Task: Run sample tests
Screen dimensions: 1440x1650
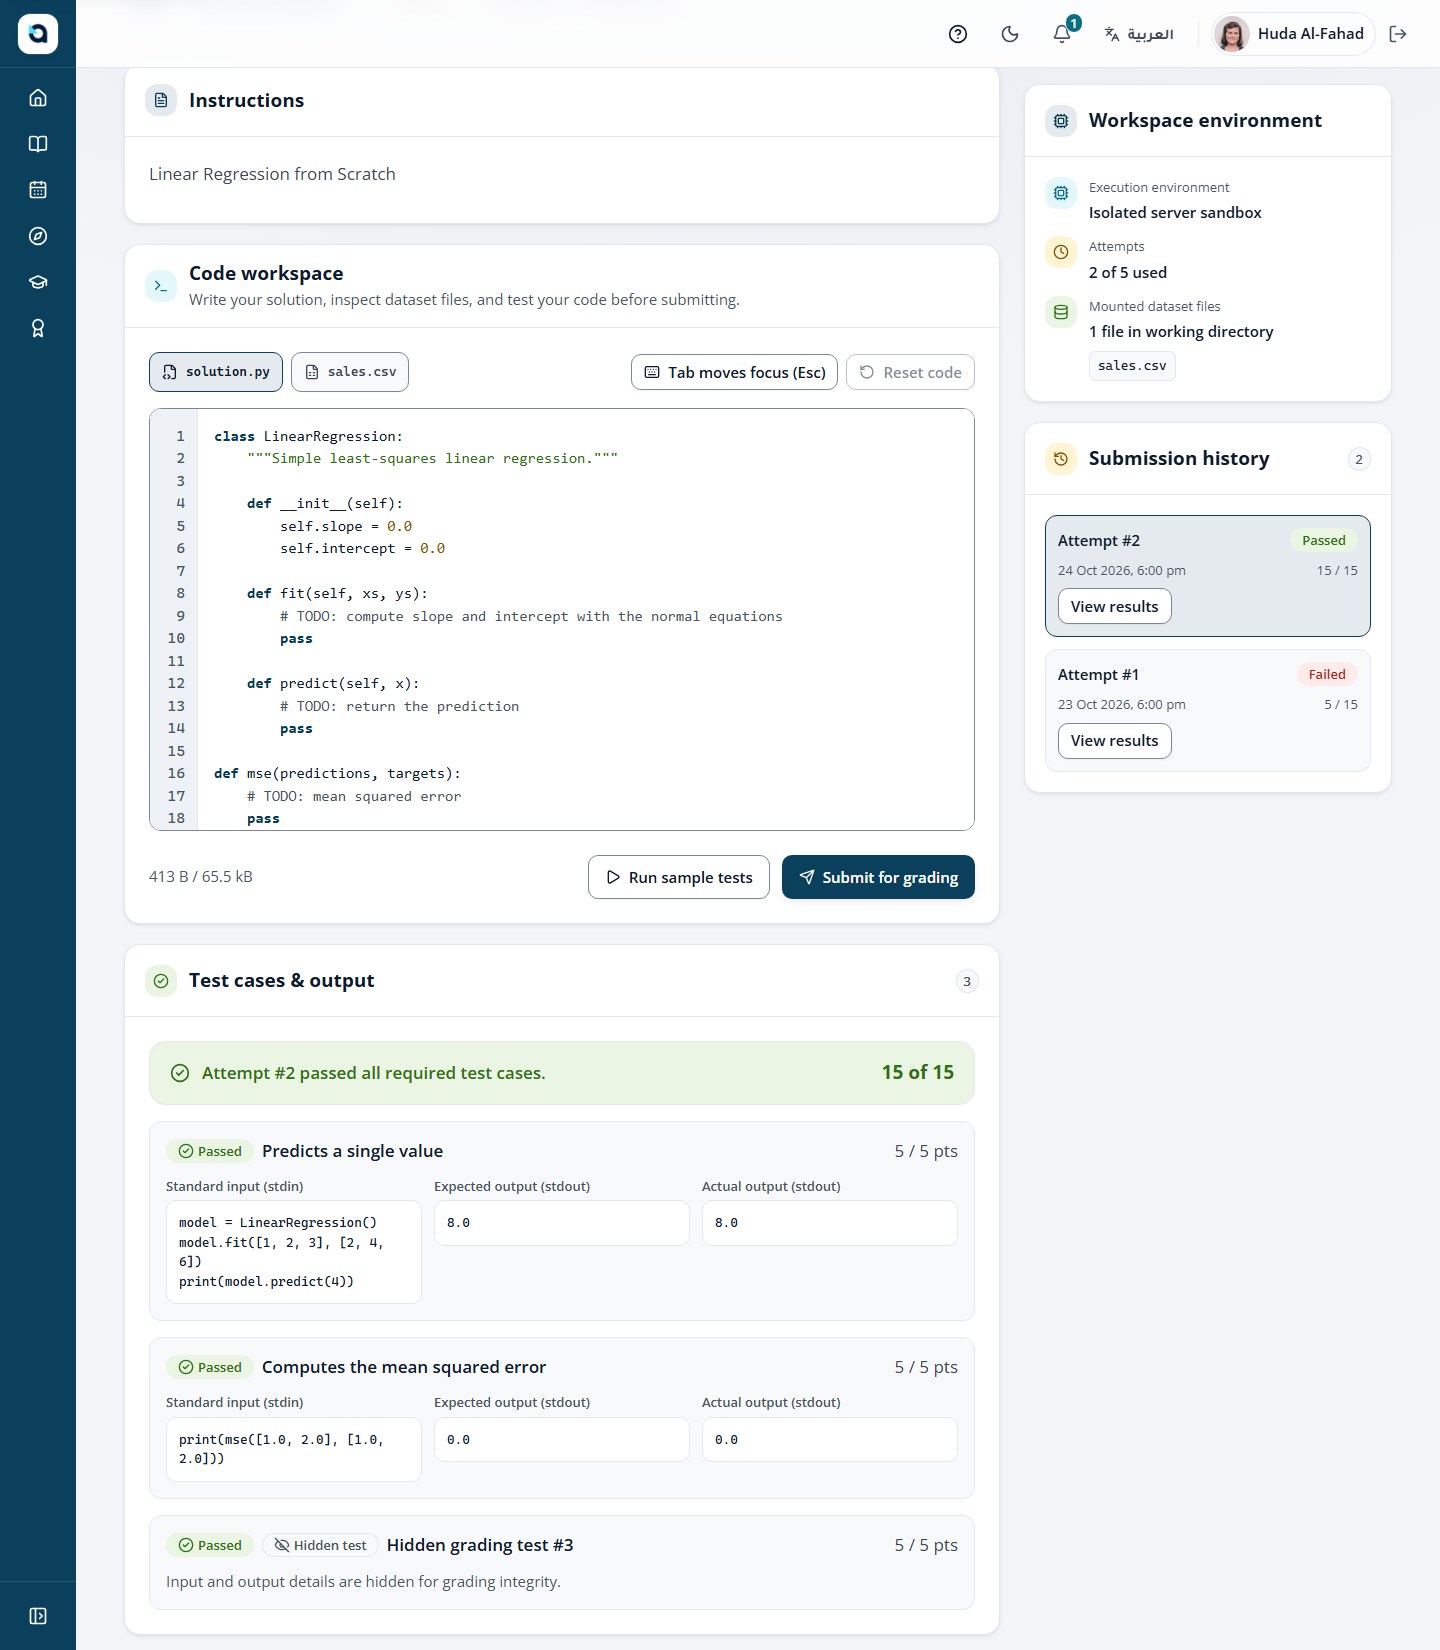Action: click(679, 877)
